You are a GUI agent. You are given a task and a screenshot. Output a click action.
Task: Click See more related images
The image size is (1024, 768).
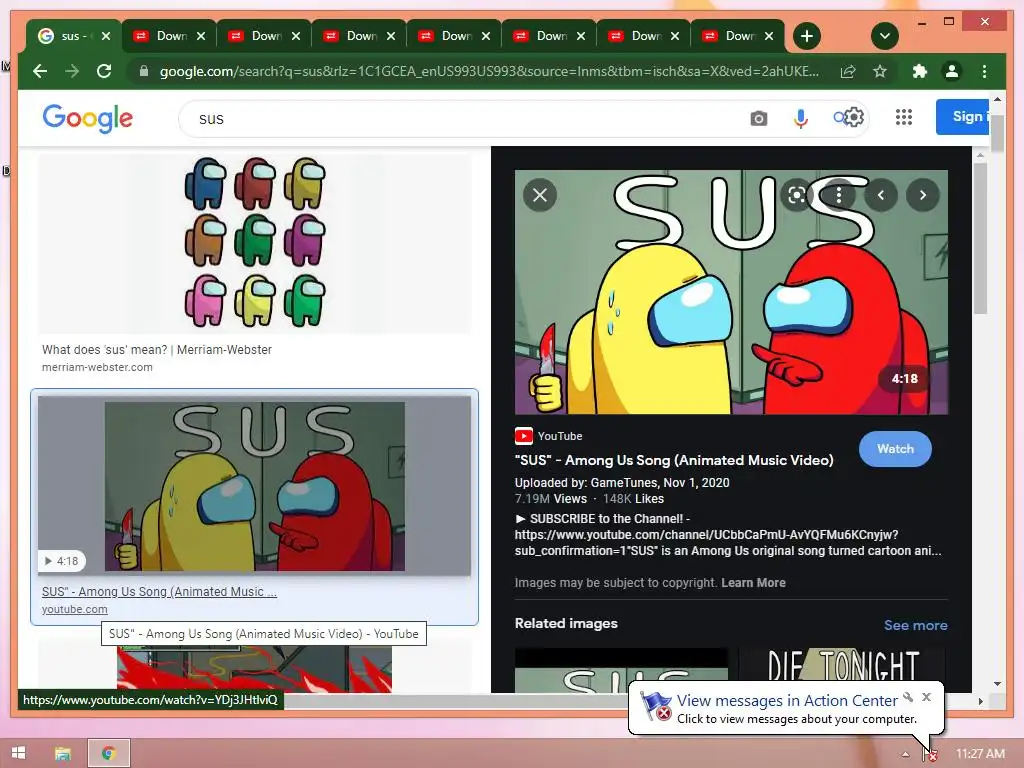tap(916, 625)
